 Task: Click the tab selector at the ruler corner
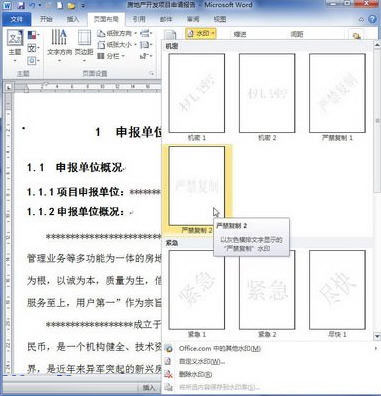[x=8, y=87]
